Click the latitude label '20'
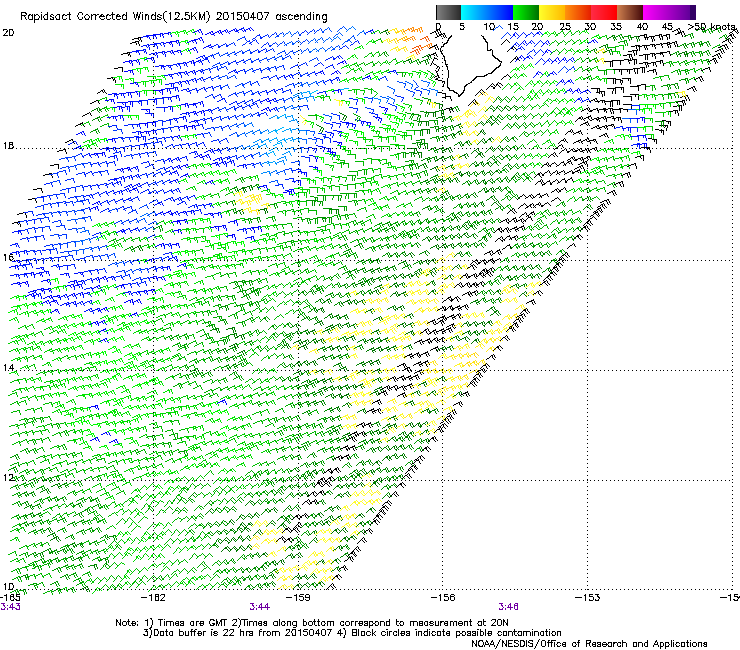This screenshot has width=740, height=650. pos(8,33)
